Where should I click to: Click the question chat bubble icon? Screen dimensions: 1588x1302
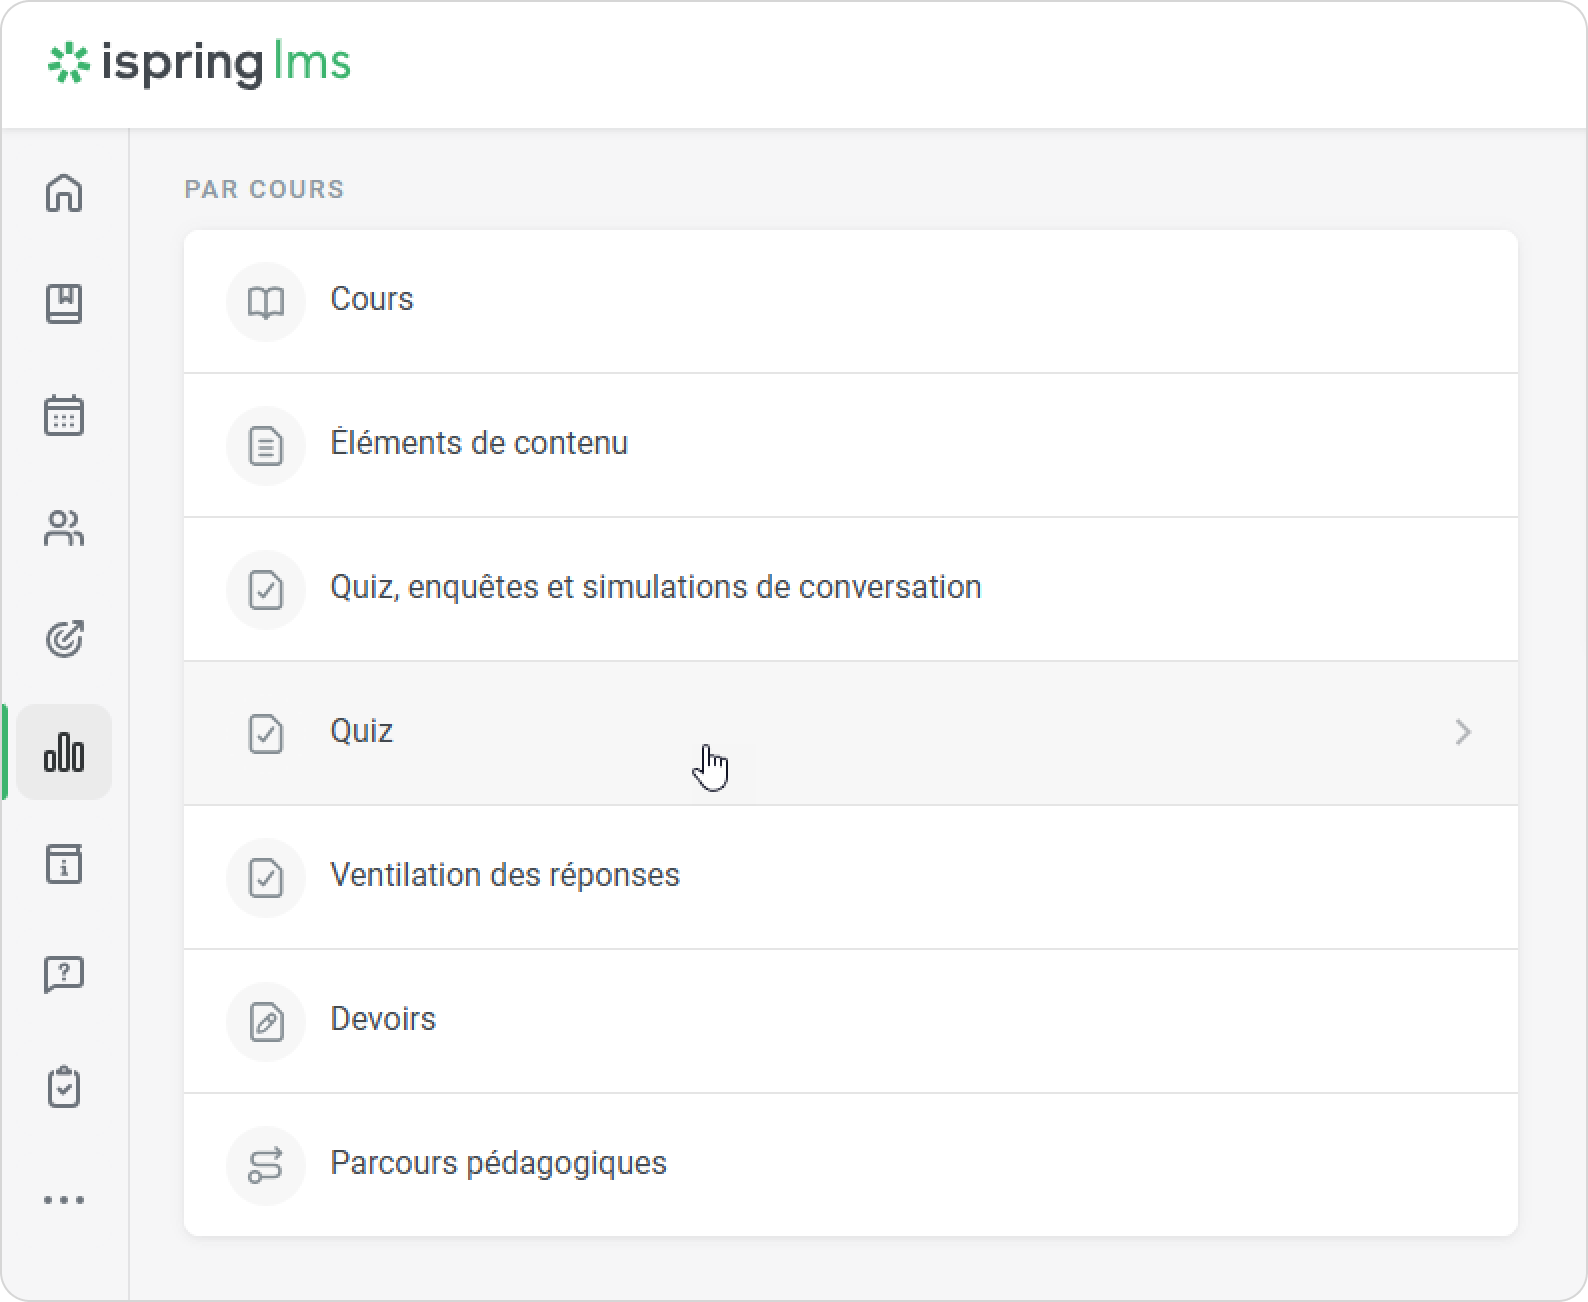(x=64, y=975)
